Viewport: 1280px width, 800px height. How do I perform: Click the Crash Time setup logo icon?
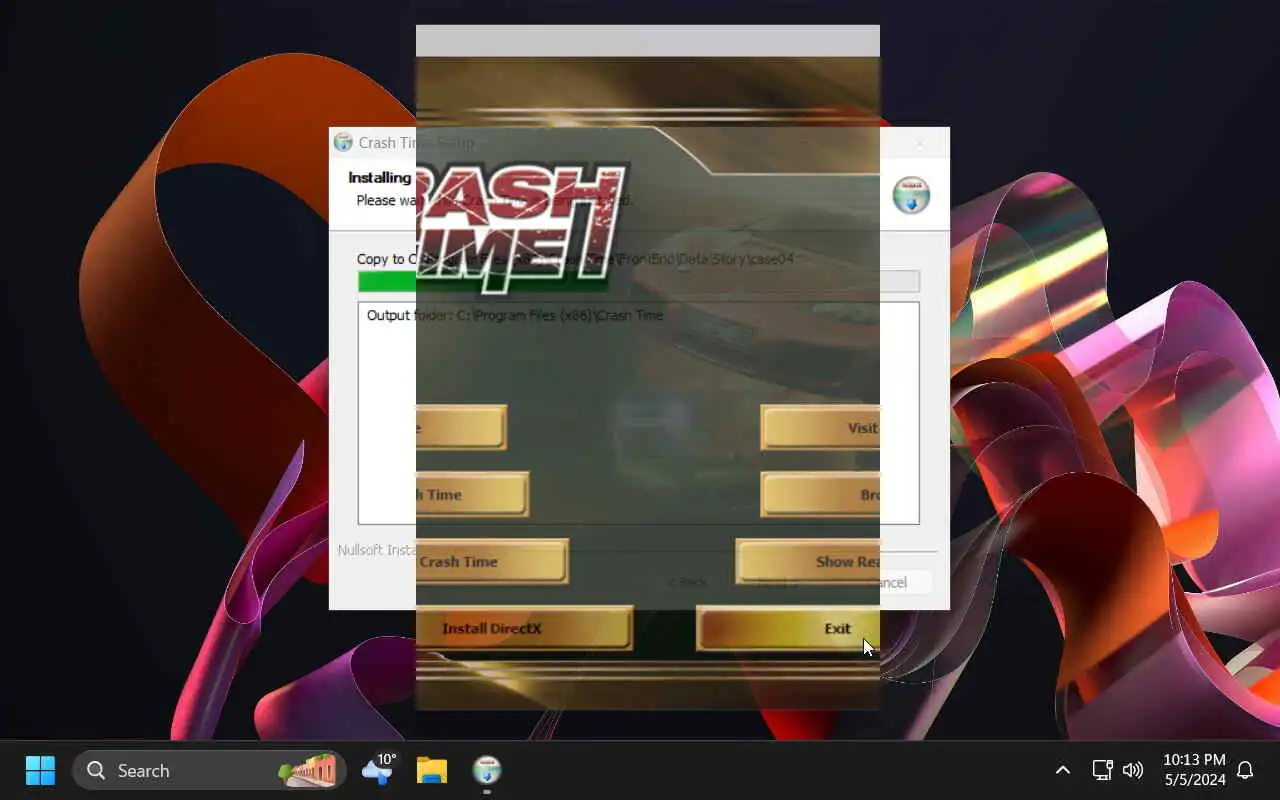(911, 195)
